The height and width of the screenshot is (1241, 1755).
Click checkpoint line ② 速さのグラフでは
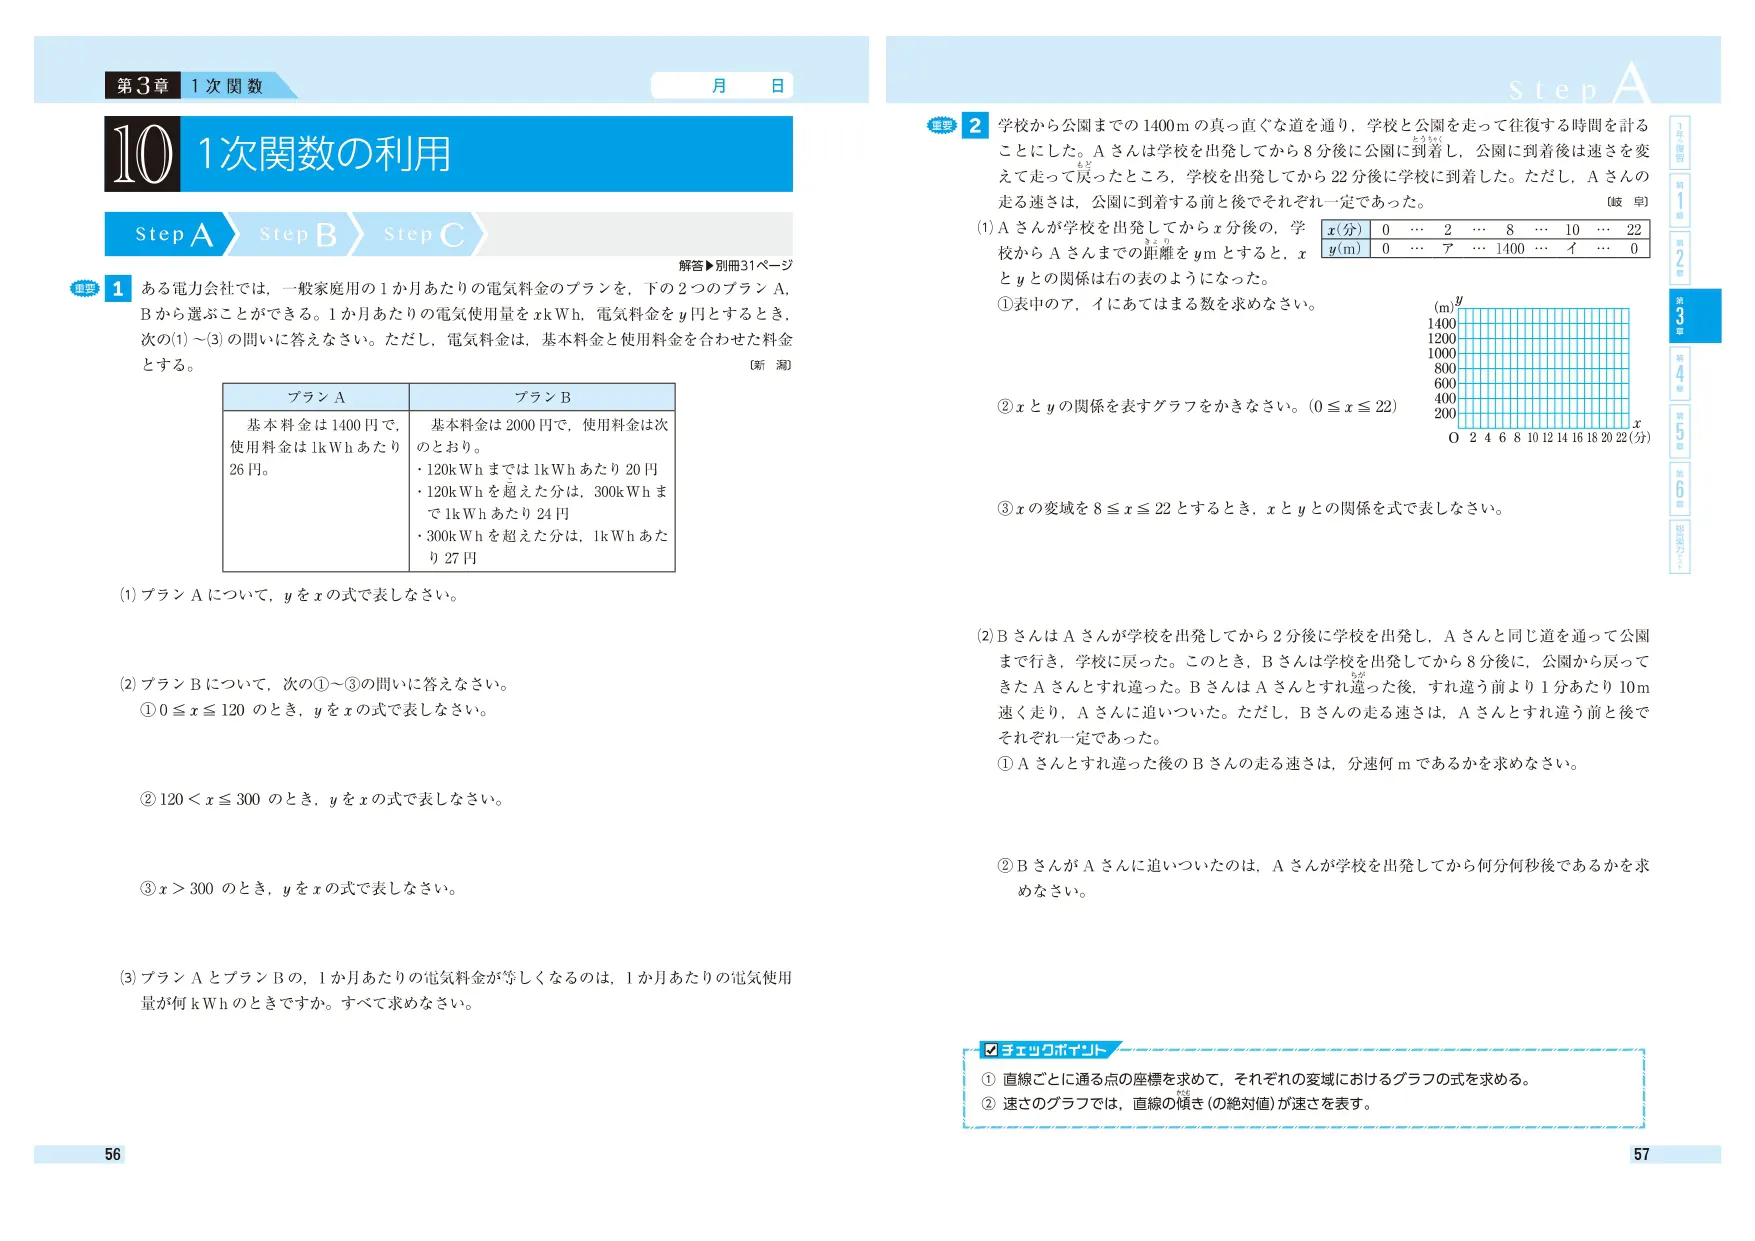[x=1178, y=1104]
